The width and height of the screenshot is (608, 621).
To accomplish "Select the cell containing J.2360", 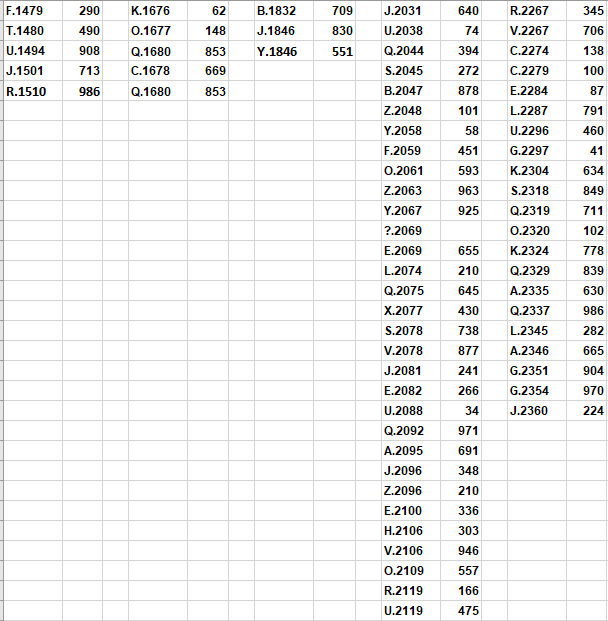I will [537, 411].
